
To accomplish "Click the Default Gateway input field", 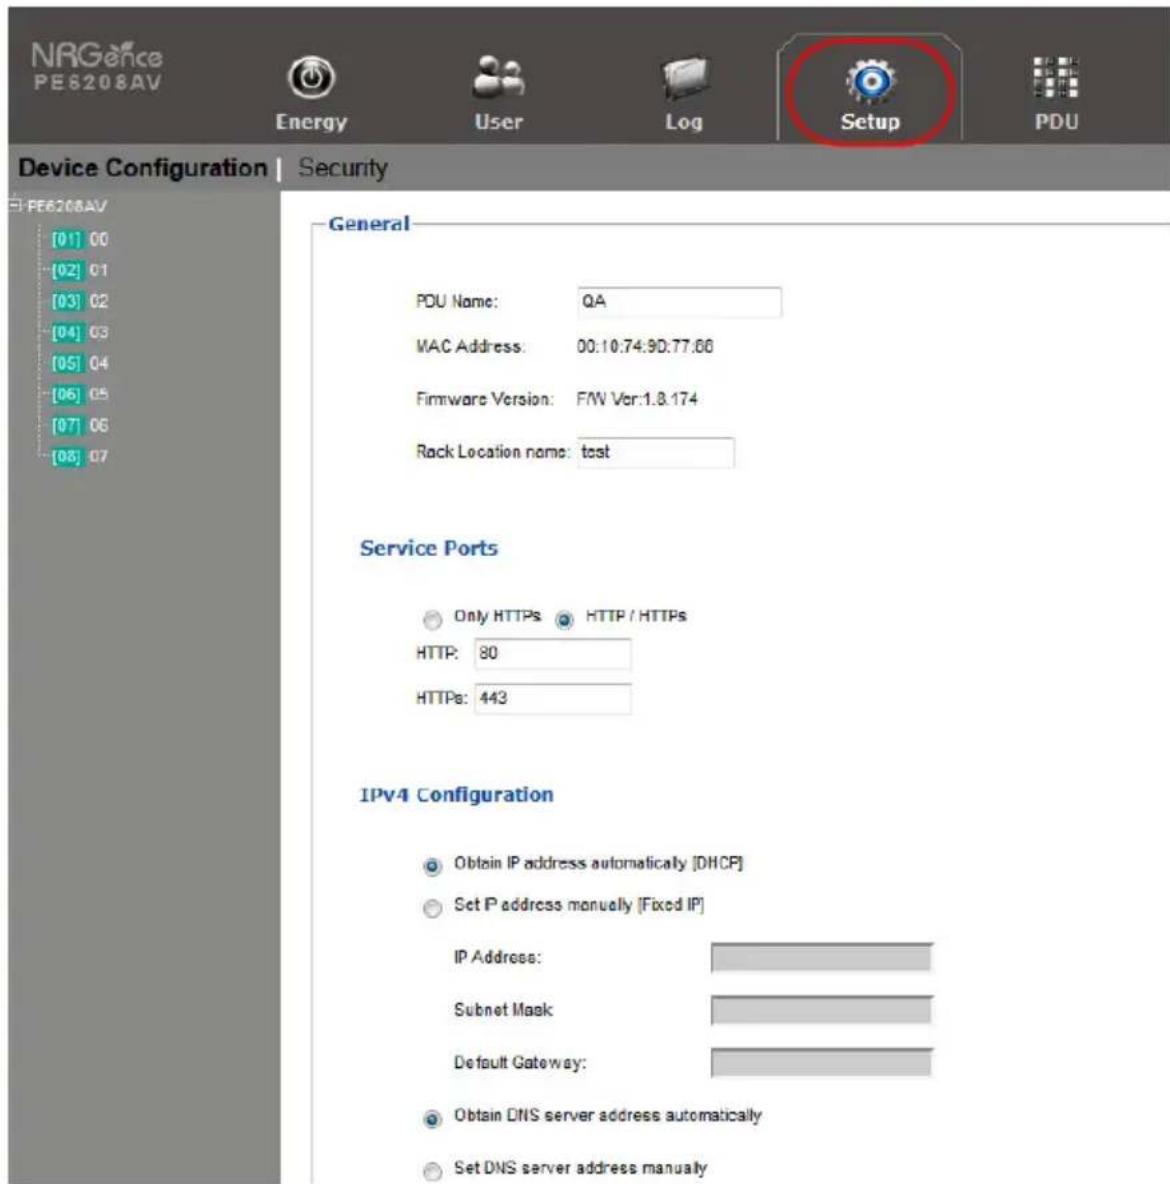I will click(822, 1062).
